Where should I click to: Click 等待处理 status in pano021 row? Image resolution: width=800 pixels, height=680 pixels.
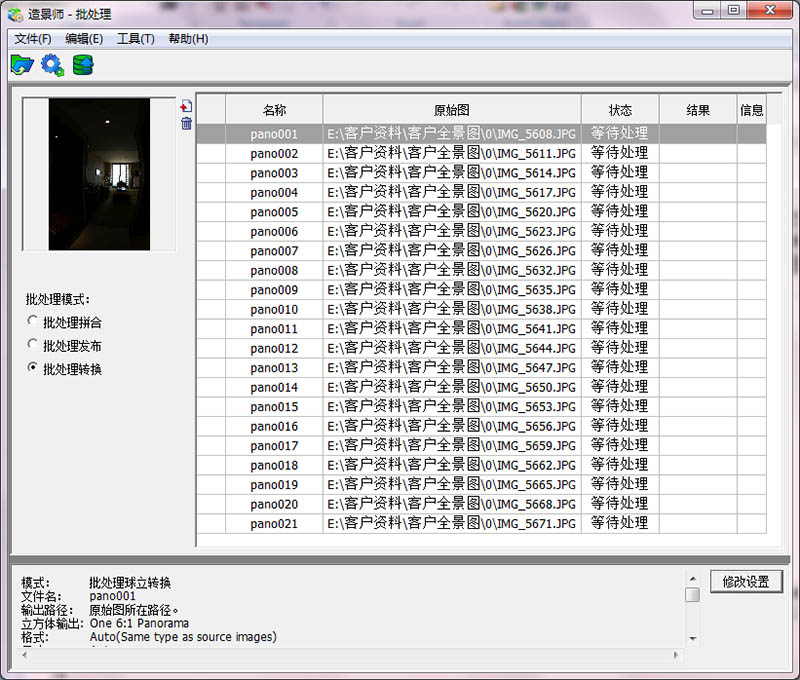click(x=620, y=523)
